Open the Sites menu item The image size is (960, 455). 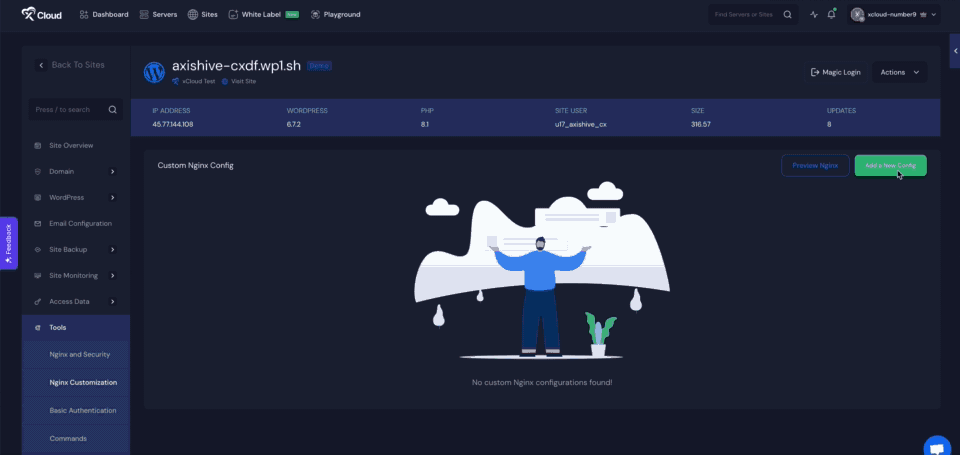click(x=203, y=14)
